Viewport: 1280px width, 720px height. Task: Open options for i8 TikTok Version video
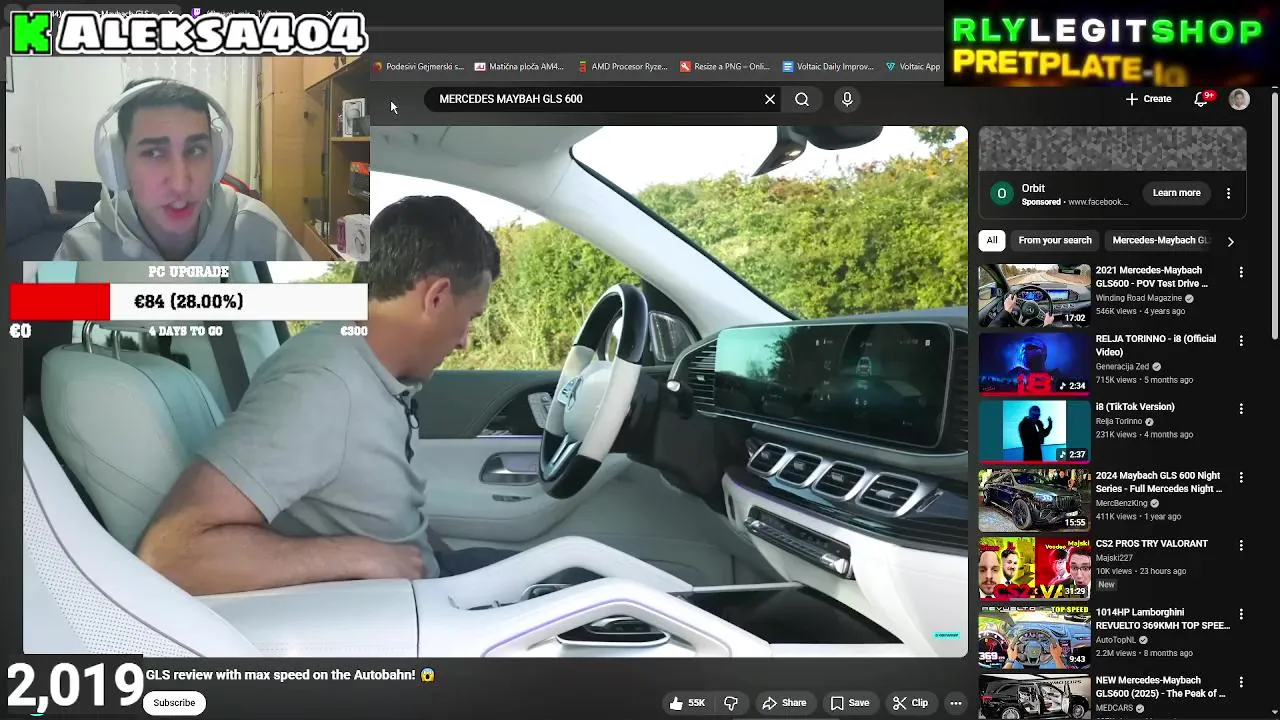point(1241,409)
